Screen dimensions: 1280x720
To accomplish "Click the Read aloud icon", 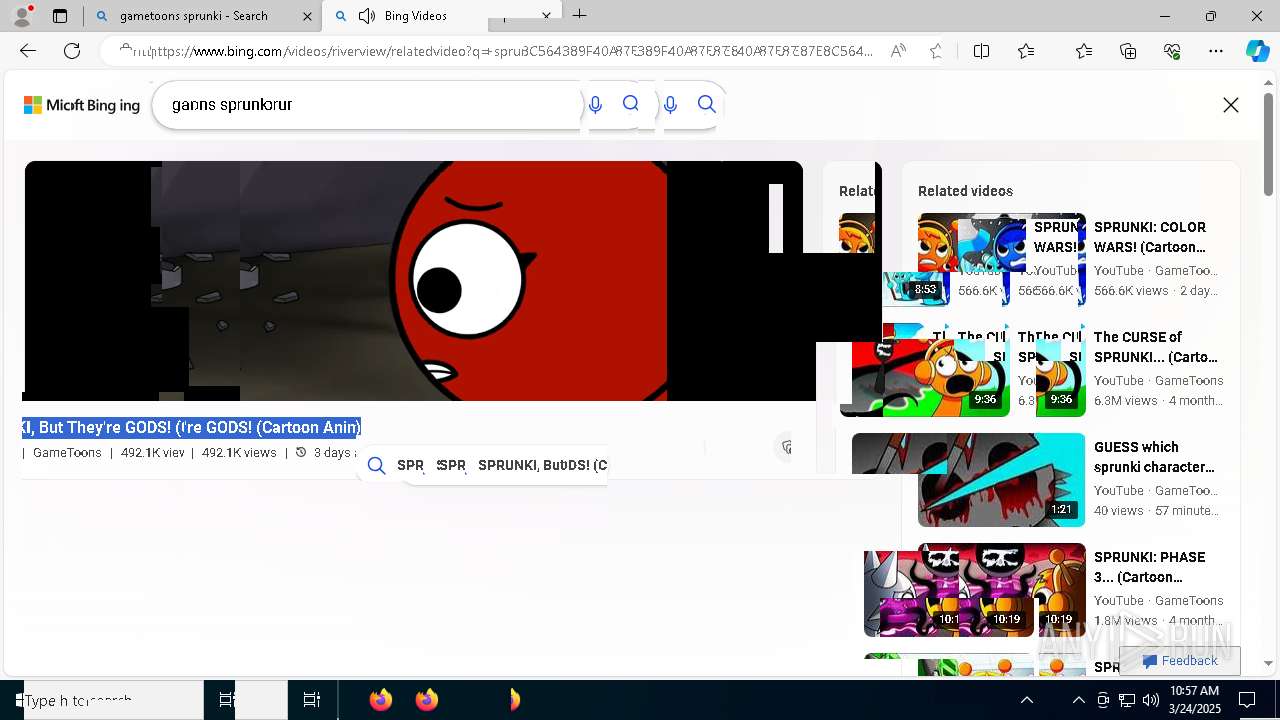I will click(x=898, y=51).
